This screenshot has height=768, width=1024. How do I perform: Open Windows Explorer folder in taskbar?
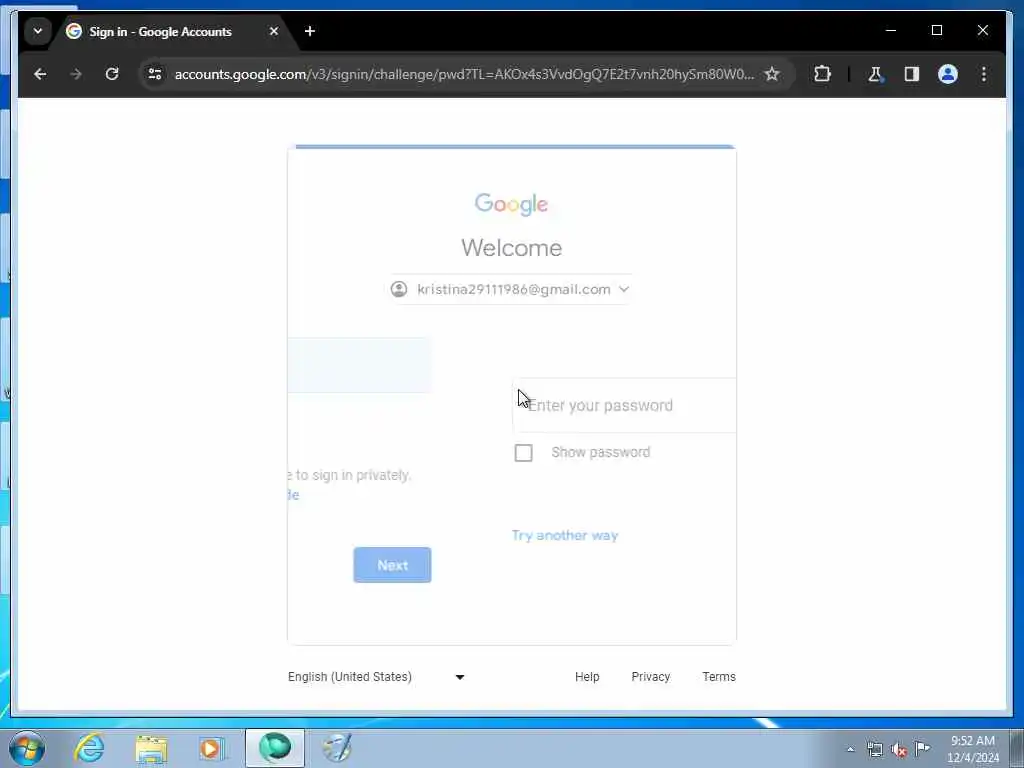(x=152, y=748)
